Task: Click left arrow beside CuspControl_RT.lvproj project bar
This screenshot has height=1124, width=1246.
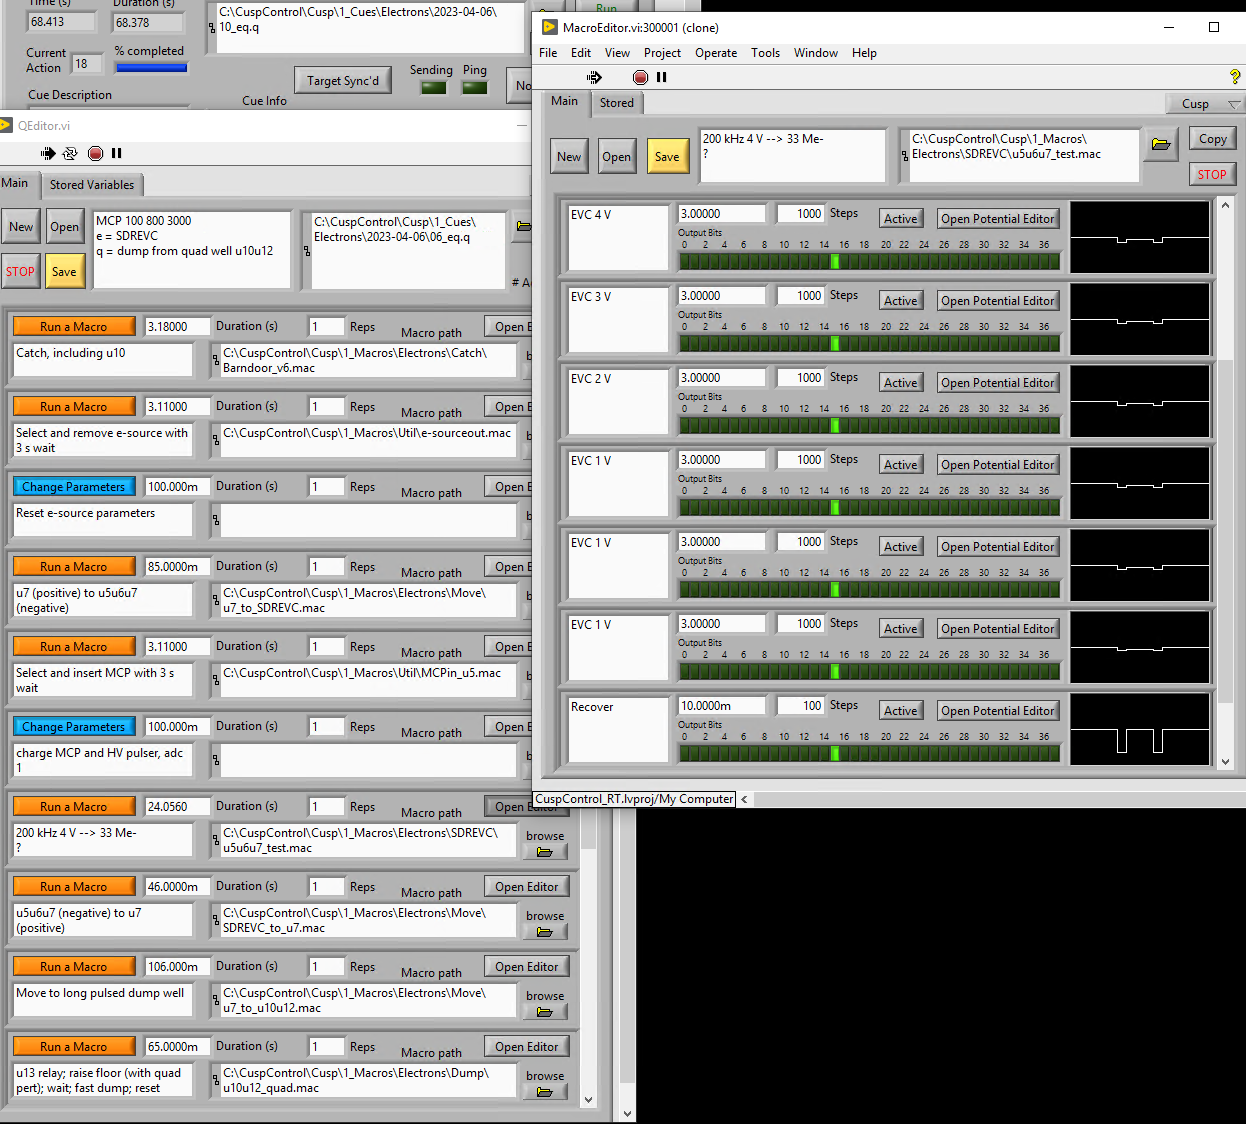Action: click(744, 799)
